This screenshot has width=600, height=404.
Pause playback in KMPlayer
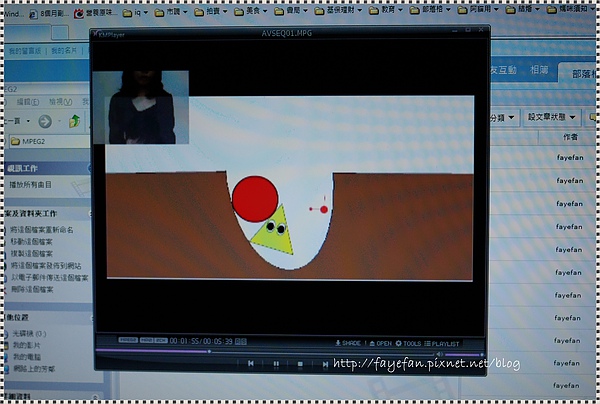276,364
